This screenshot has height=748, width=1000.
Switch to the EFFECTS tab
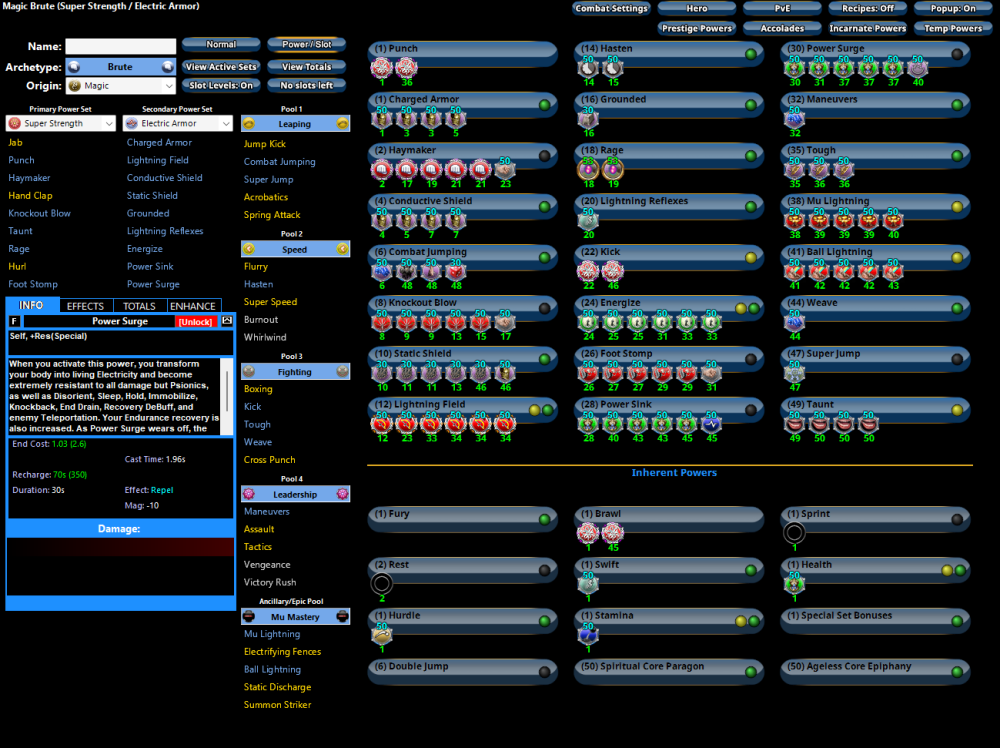[x=85, y=306]
